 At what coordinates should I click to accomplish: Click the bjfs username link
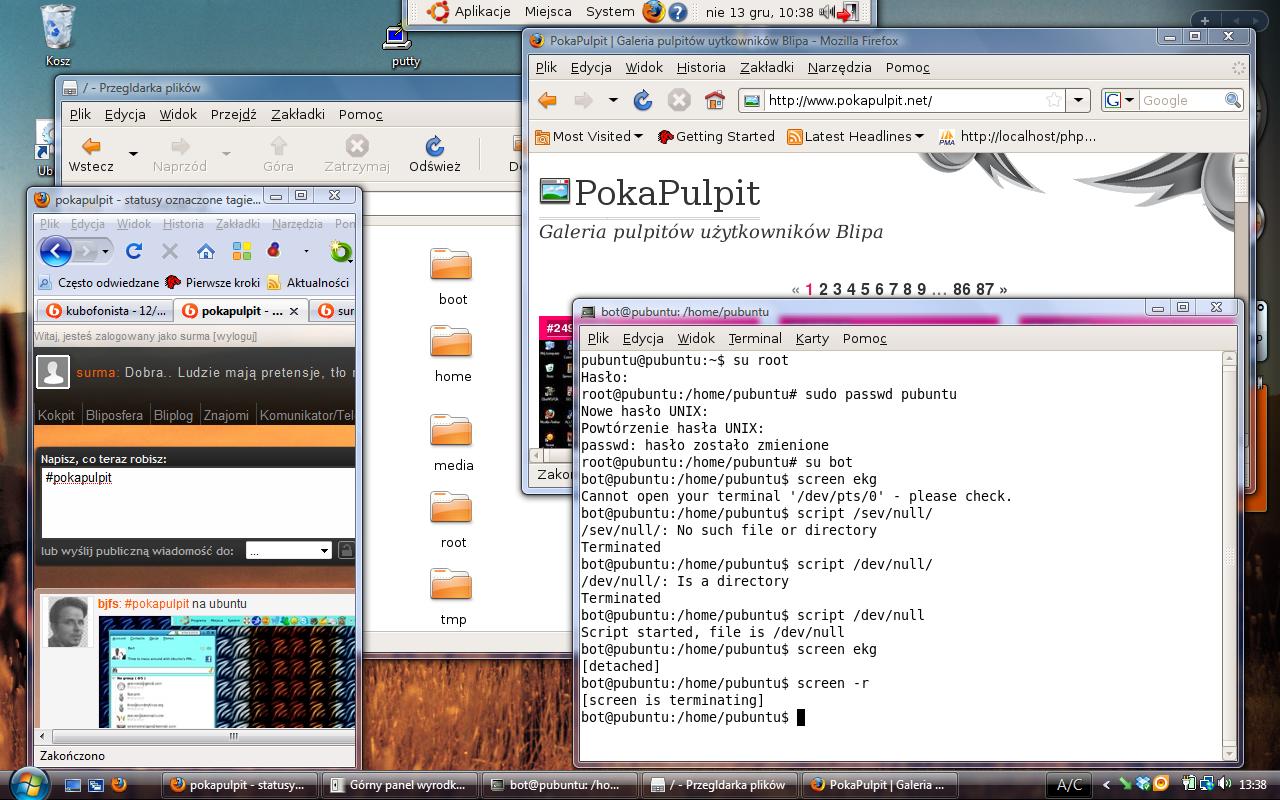[109, 604]
